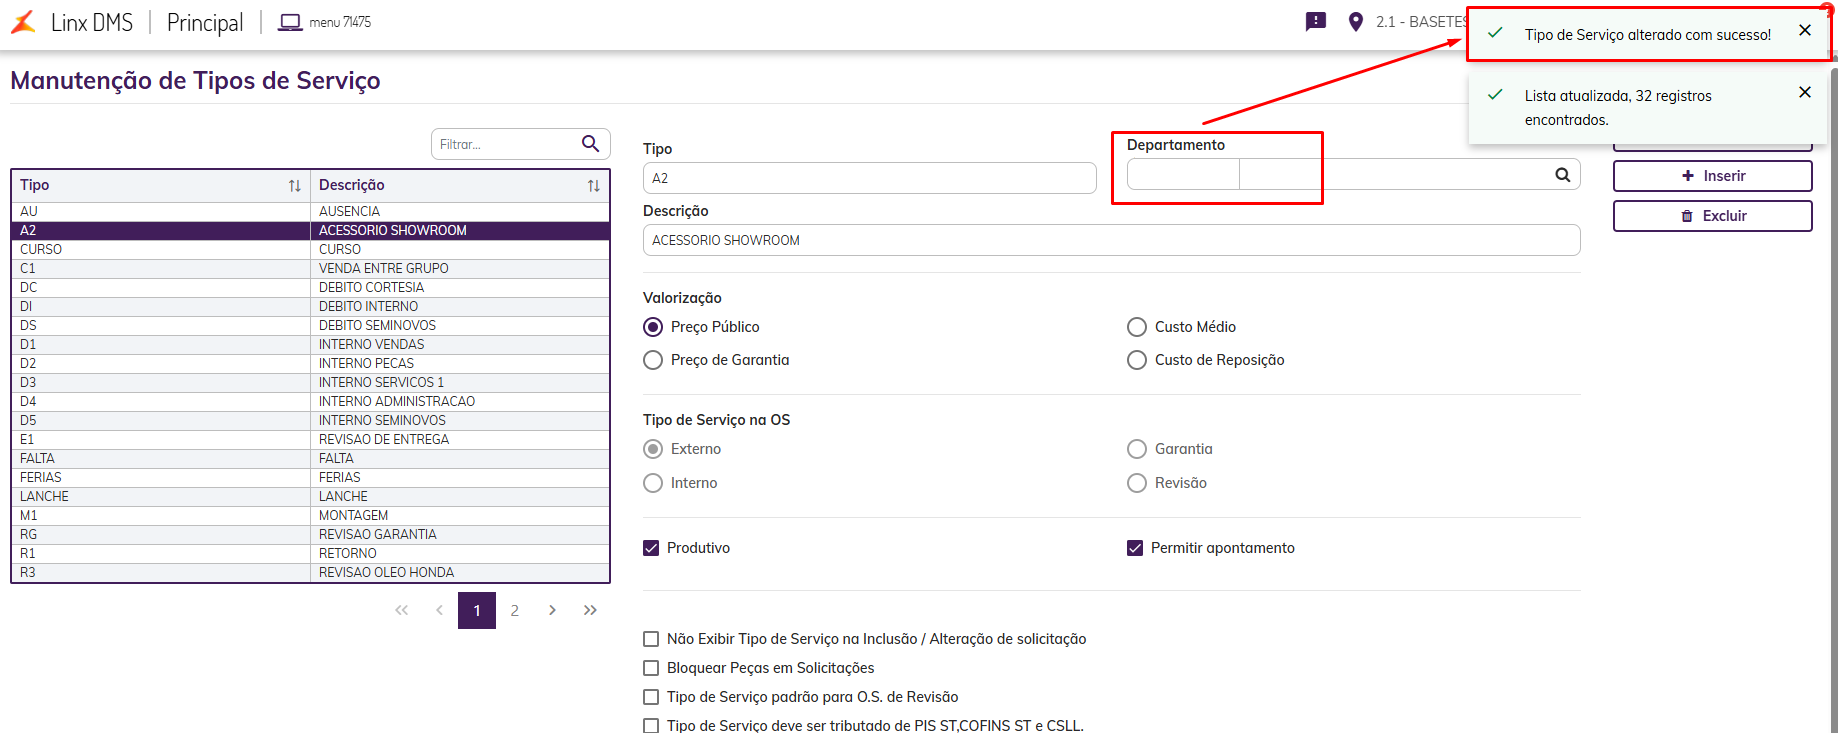Go to page 2 of the list

coord(514,610)
